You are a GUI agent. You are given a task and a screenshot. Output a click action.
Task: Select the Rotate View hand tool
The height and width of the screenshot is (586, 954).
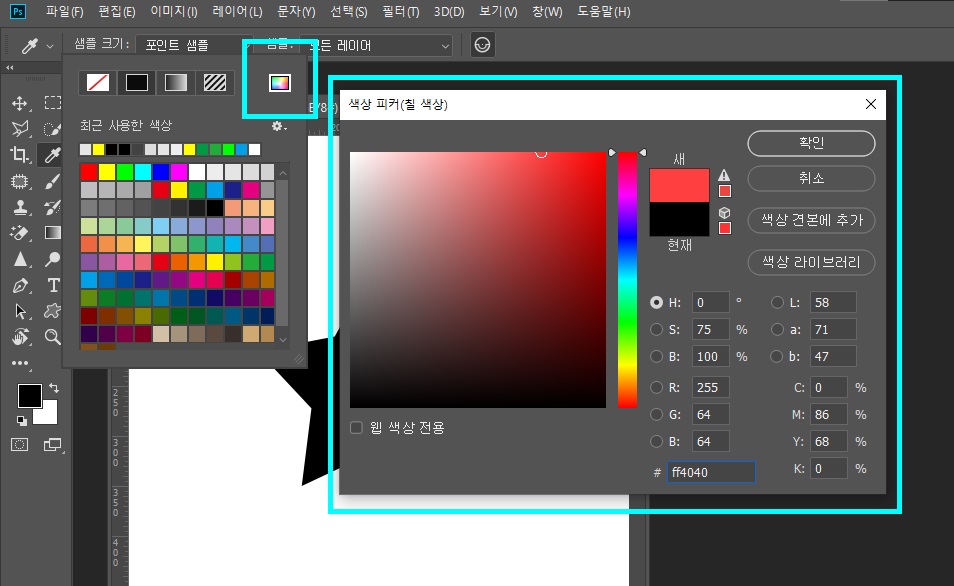(19, 337)
